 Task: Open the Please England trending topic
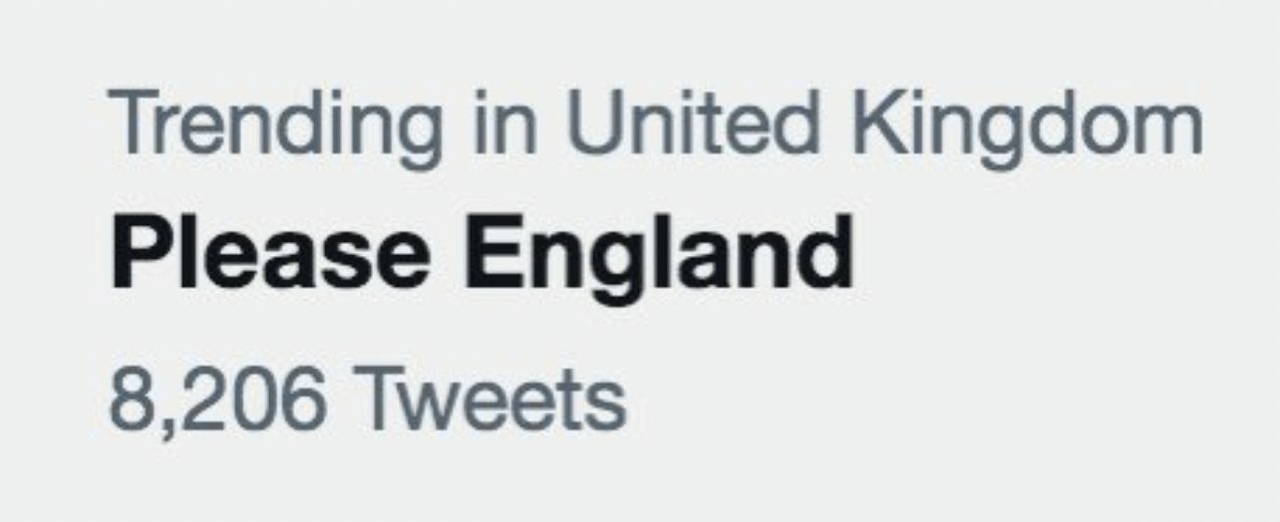480,255
